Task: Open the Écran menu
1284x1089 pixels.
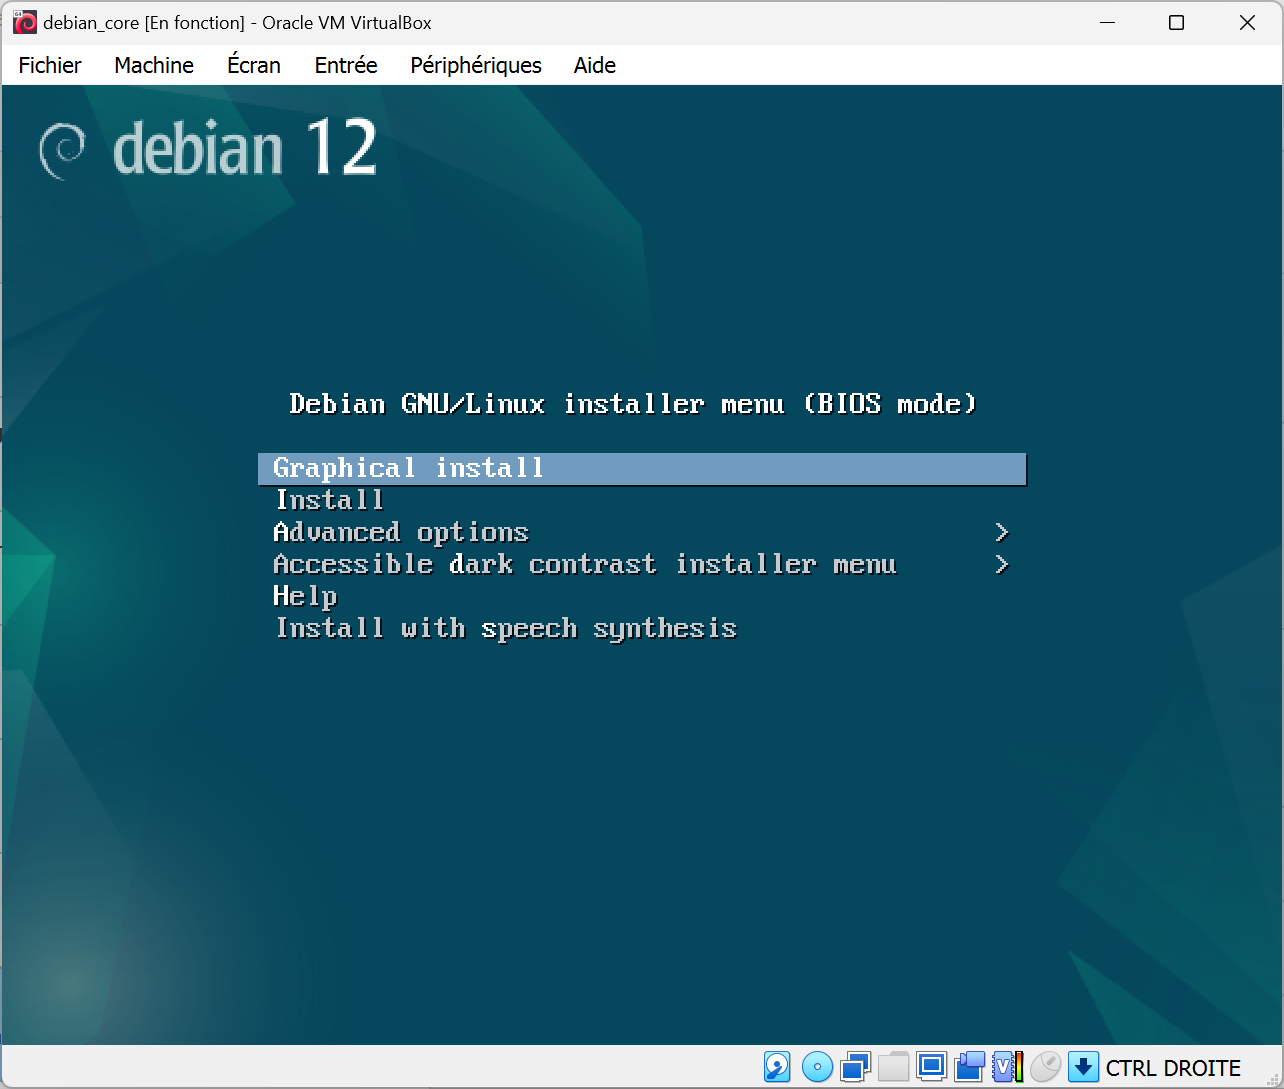Action: 254,65
